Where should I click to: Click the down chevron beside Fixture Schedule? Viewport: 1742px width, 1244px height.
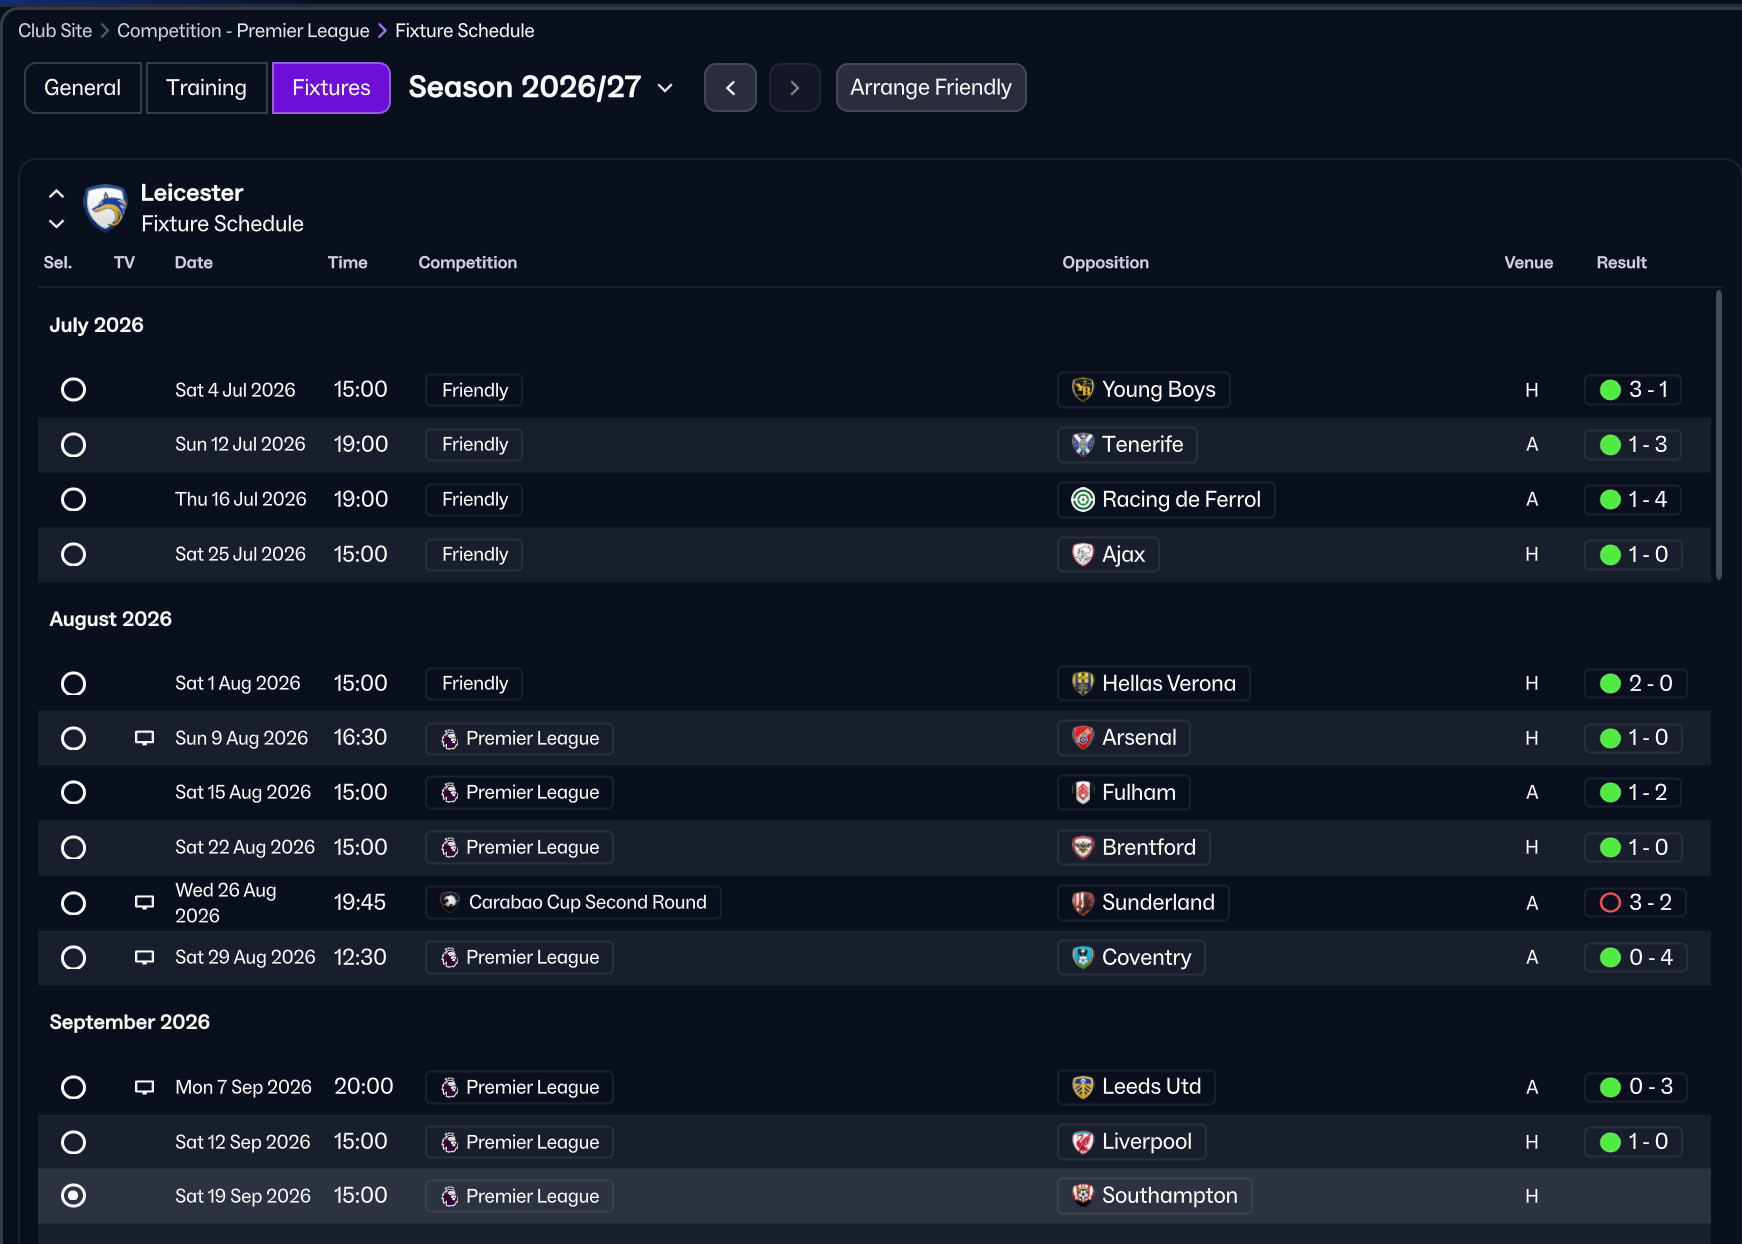(57, 224)
